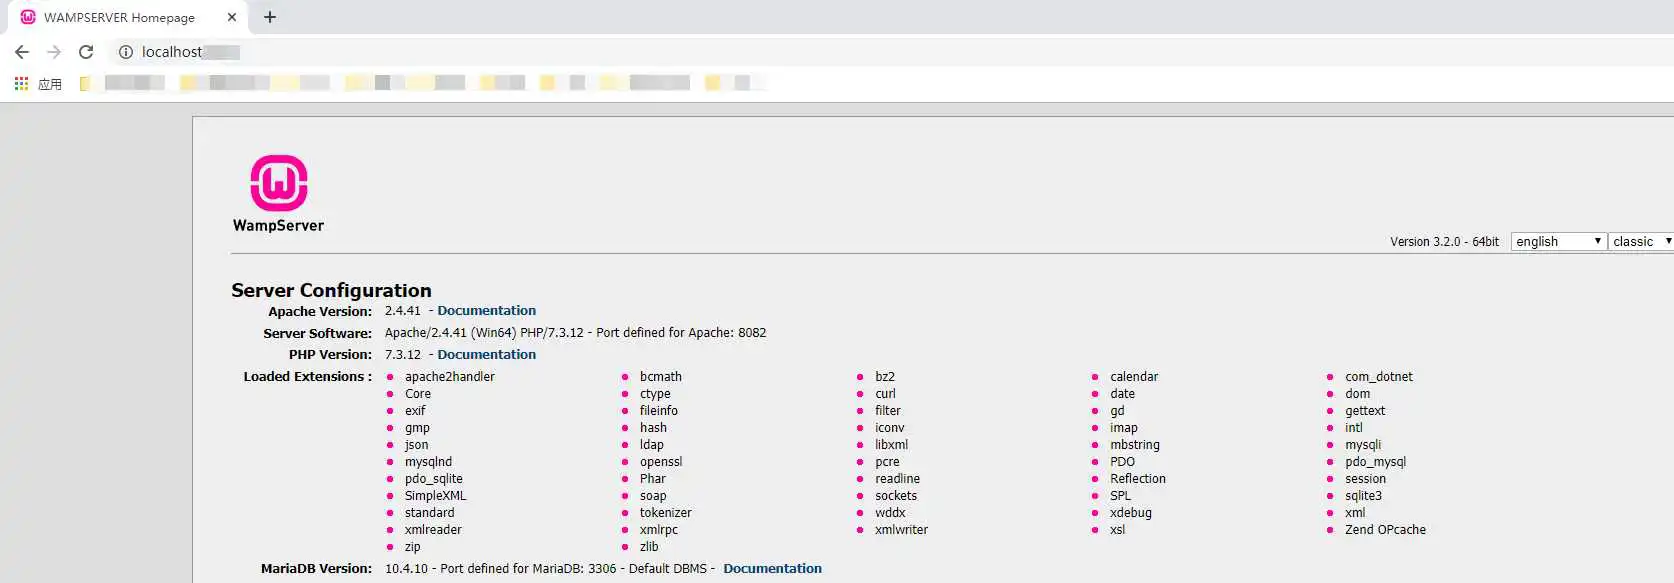Click the Apache version number 2.4.41
Image resolution: width=1674 pixels, height=583 pixels.
[x=403, y=311]
